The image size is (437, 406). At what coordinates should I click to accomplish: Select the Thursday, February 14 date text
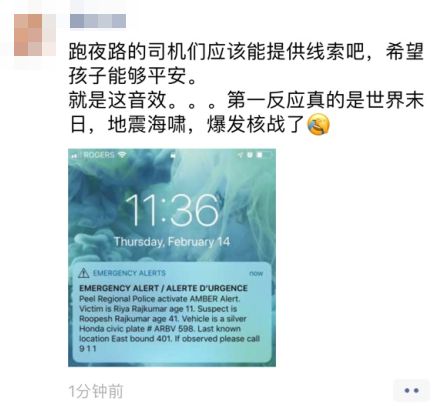point(172,242)
